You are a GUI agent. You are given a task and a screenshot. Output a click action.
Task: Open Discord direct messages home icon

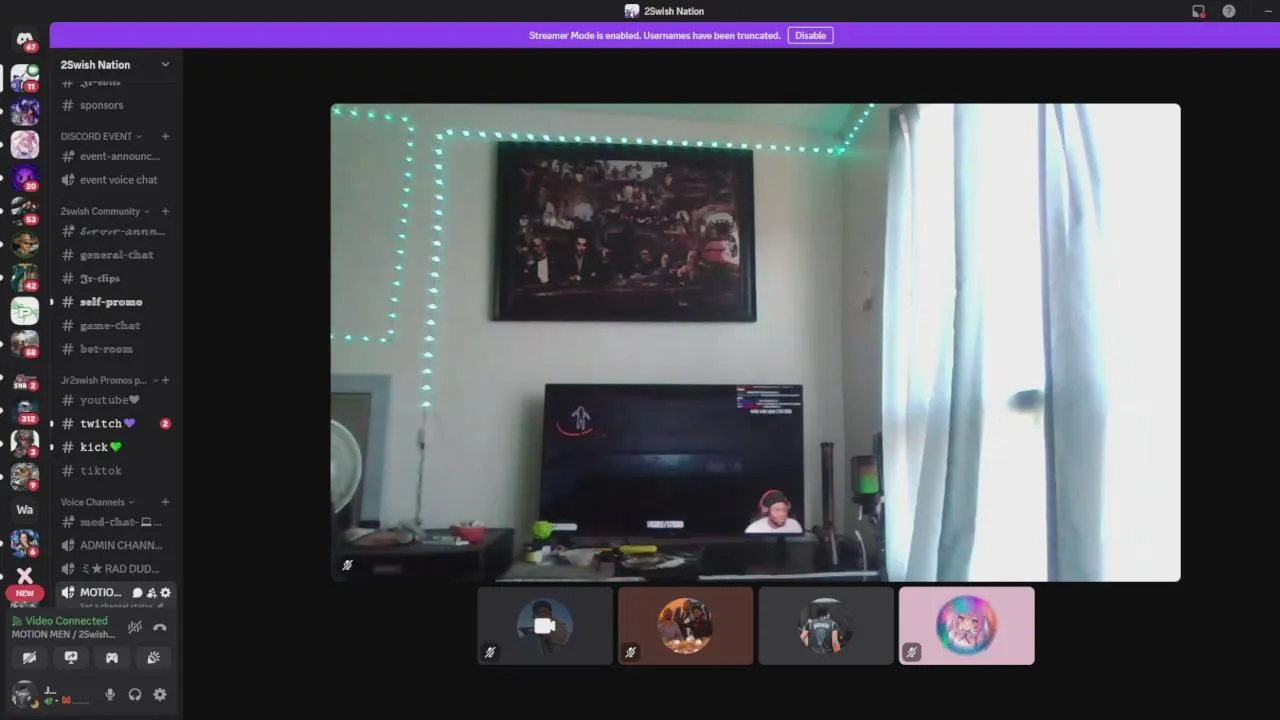coord(25,40)
